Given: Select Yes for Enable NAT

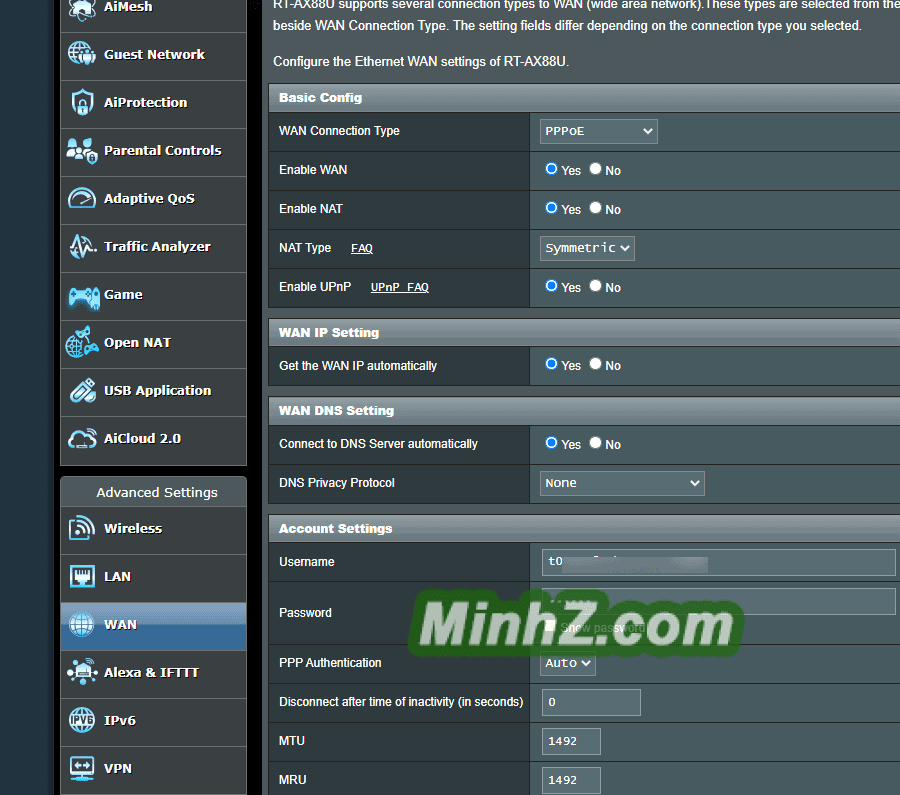Looking at the screenshot, I should click(x=551, y=208).
